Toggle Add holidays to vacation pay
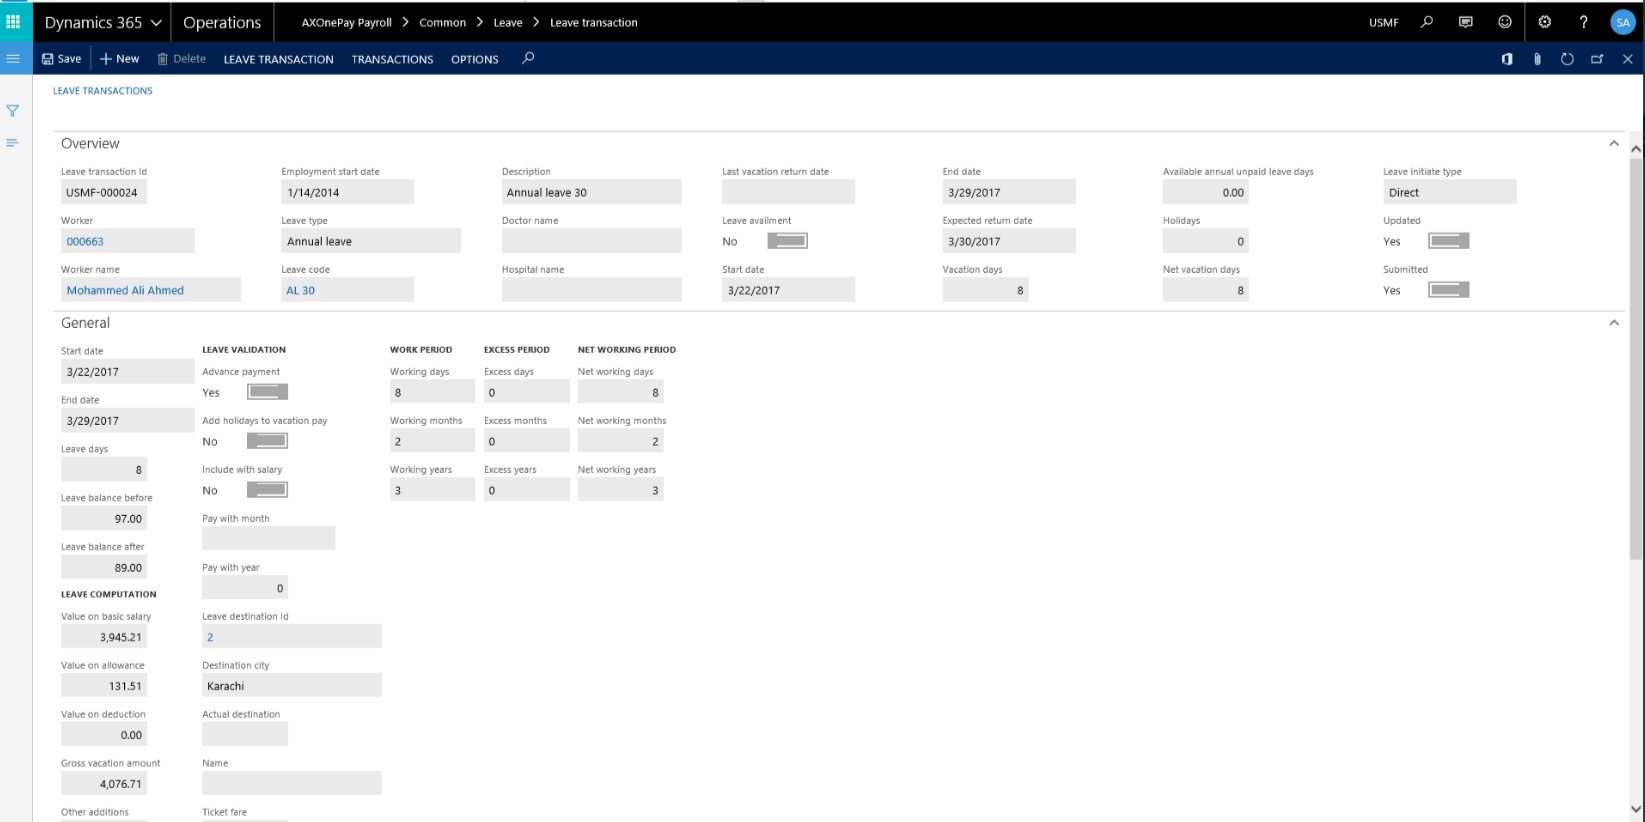The width and height of the screenshot is (1645, 822). click(x=267, y=441)
